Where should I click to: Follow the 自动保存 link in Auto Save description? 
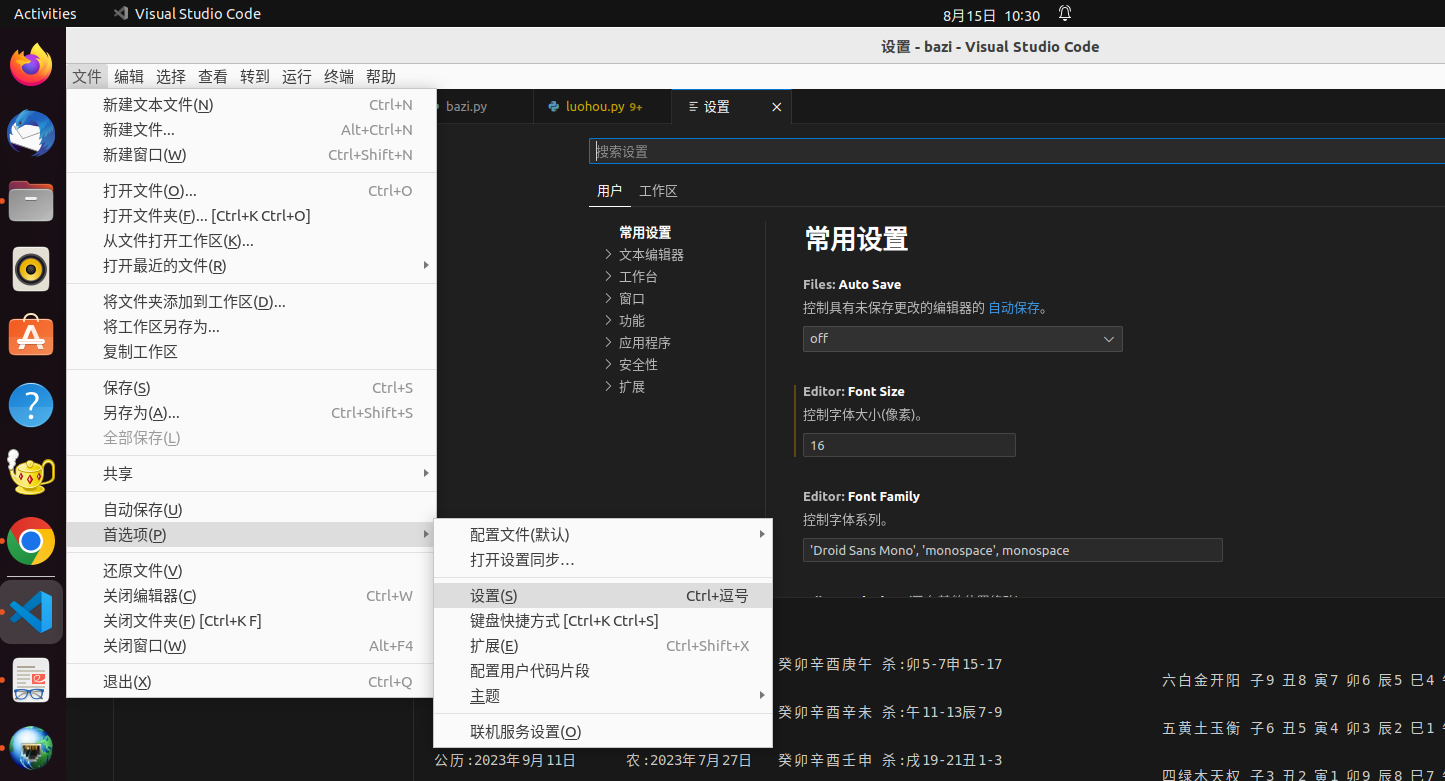click(1014, 308)
